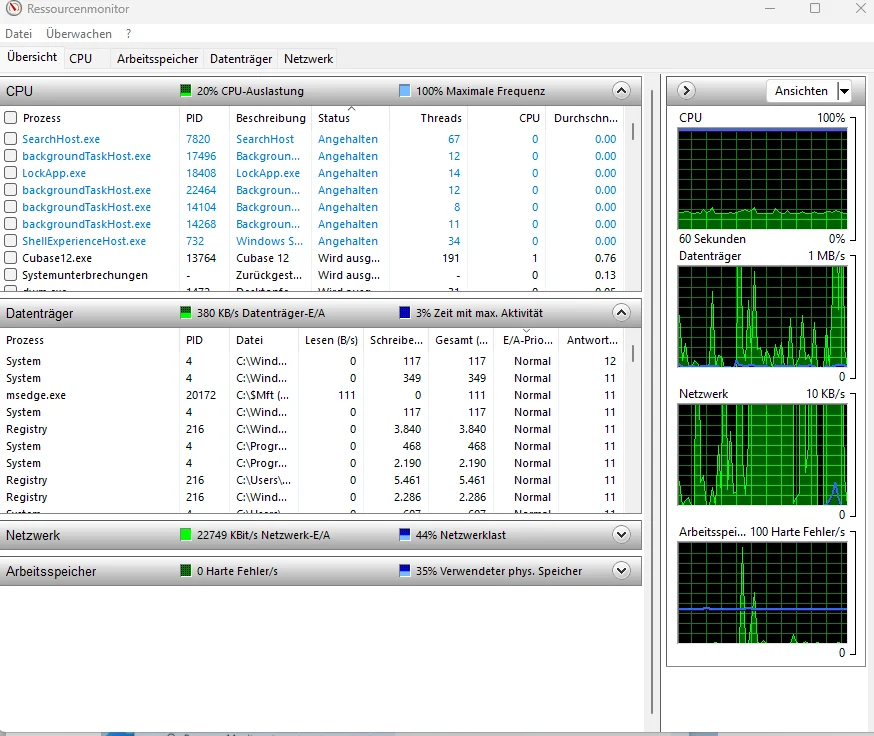Click the green CPU-Auslastung indicator square
This screenshot has height=736, width=874.
(x=186, y=90)
